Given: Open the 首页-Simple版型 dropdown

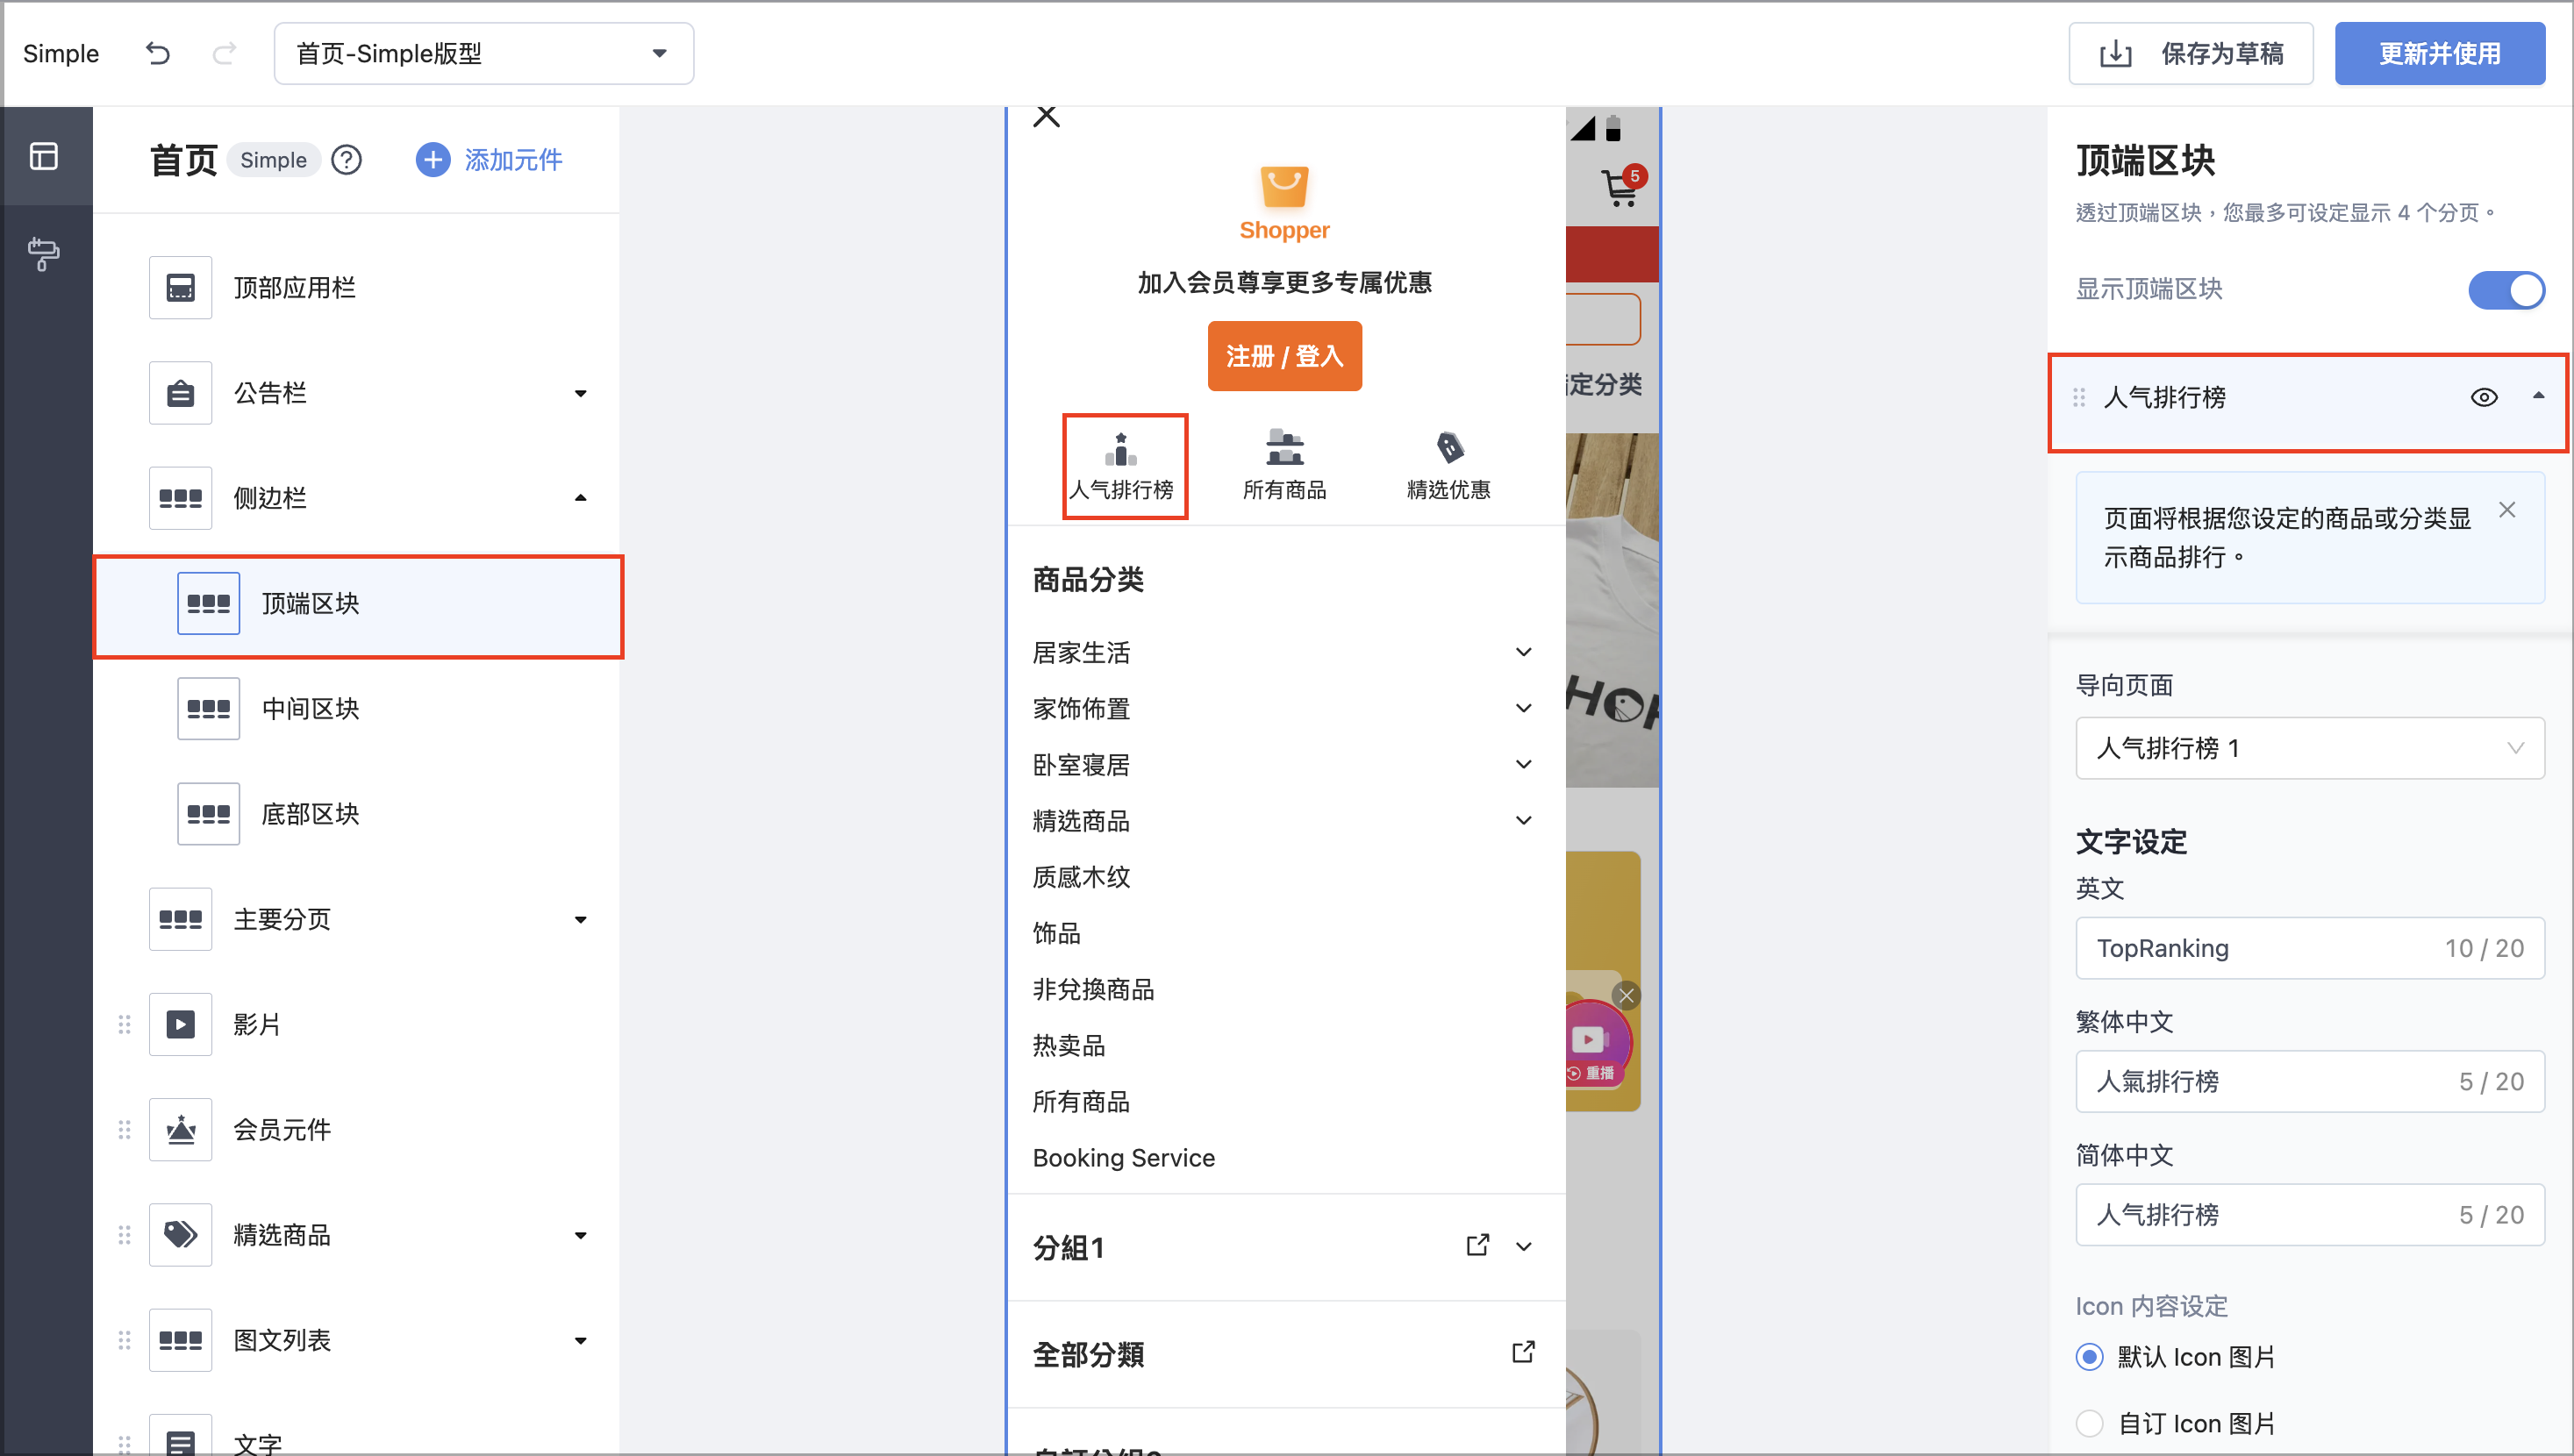Looking at the screenshot, I should [484, 53].
